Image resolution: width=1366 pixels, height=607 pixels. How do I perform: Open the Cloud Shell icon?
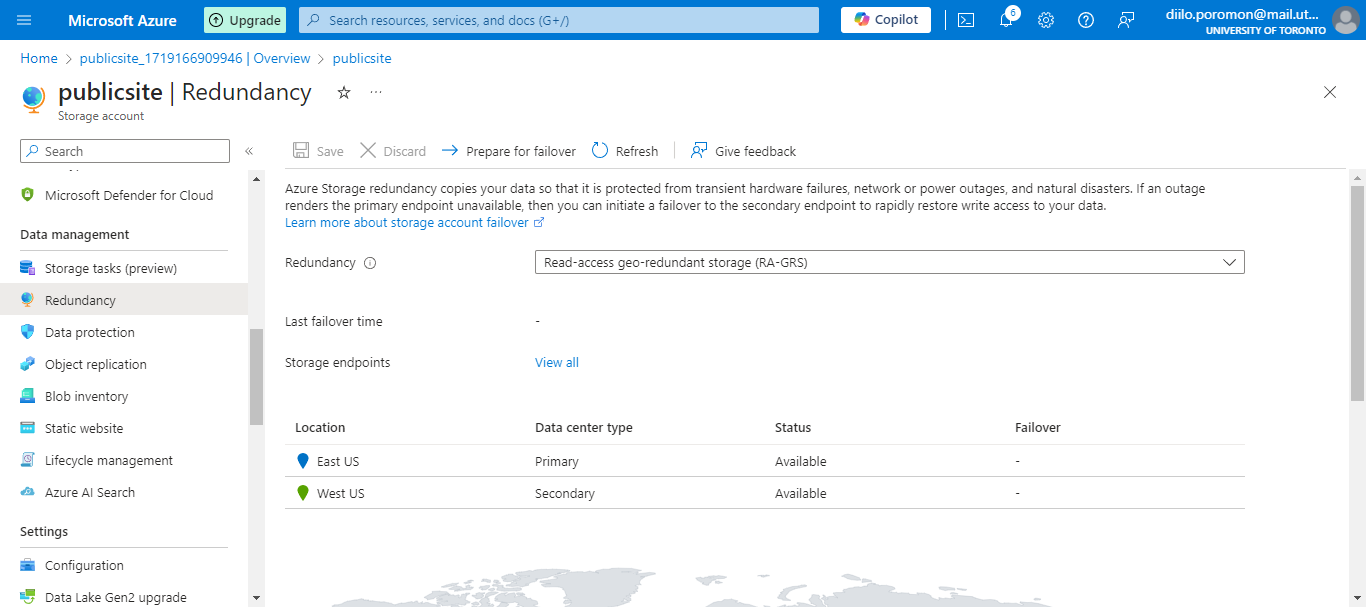tap(966, 20)
